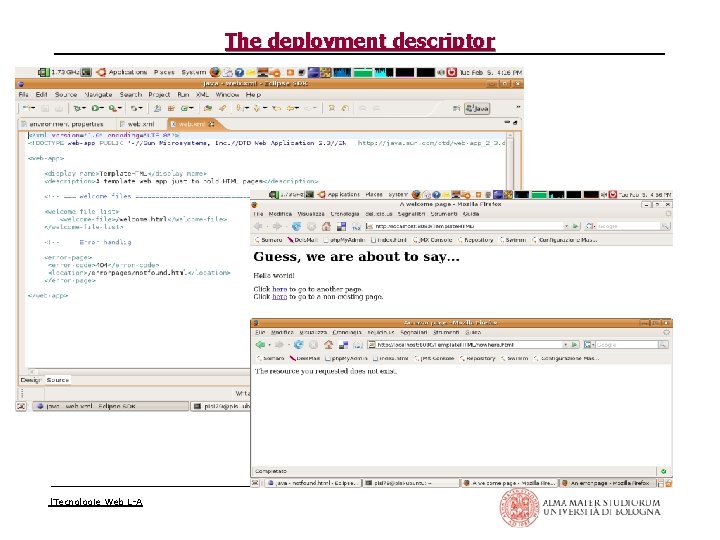Click JMX Console bookmark in welcome page Firefox
The width and height of the screenshot is (720, 540).
pos(432,240)
